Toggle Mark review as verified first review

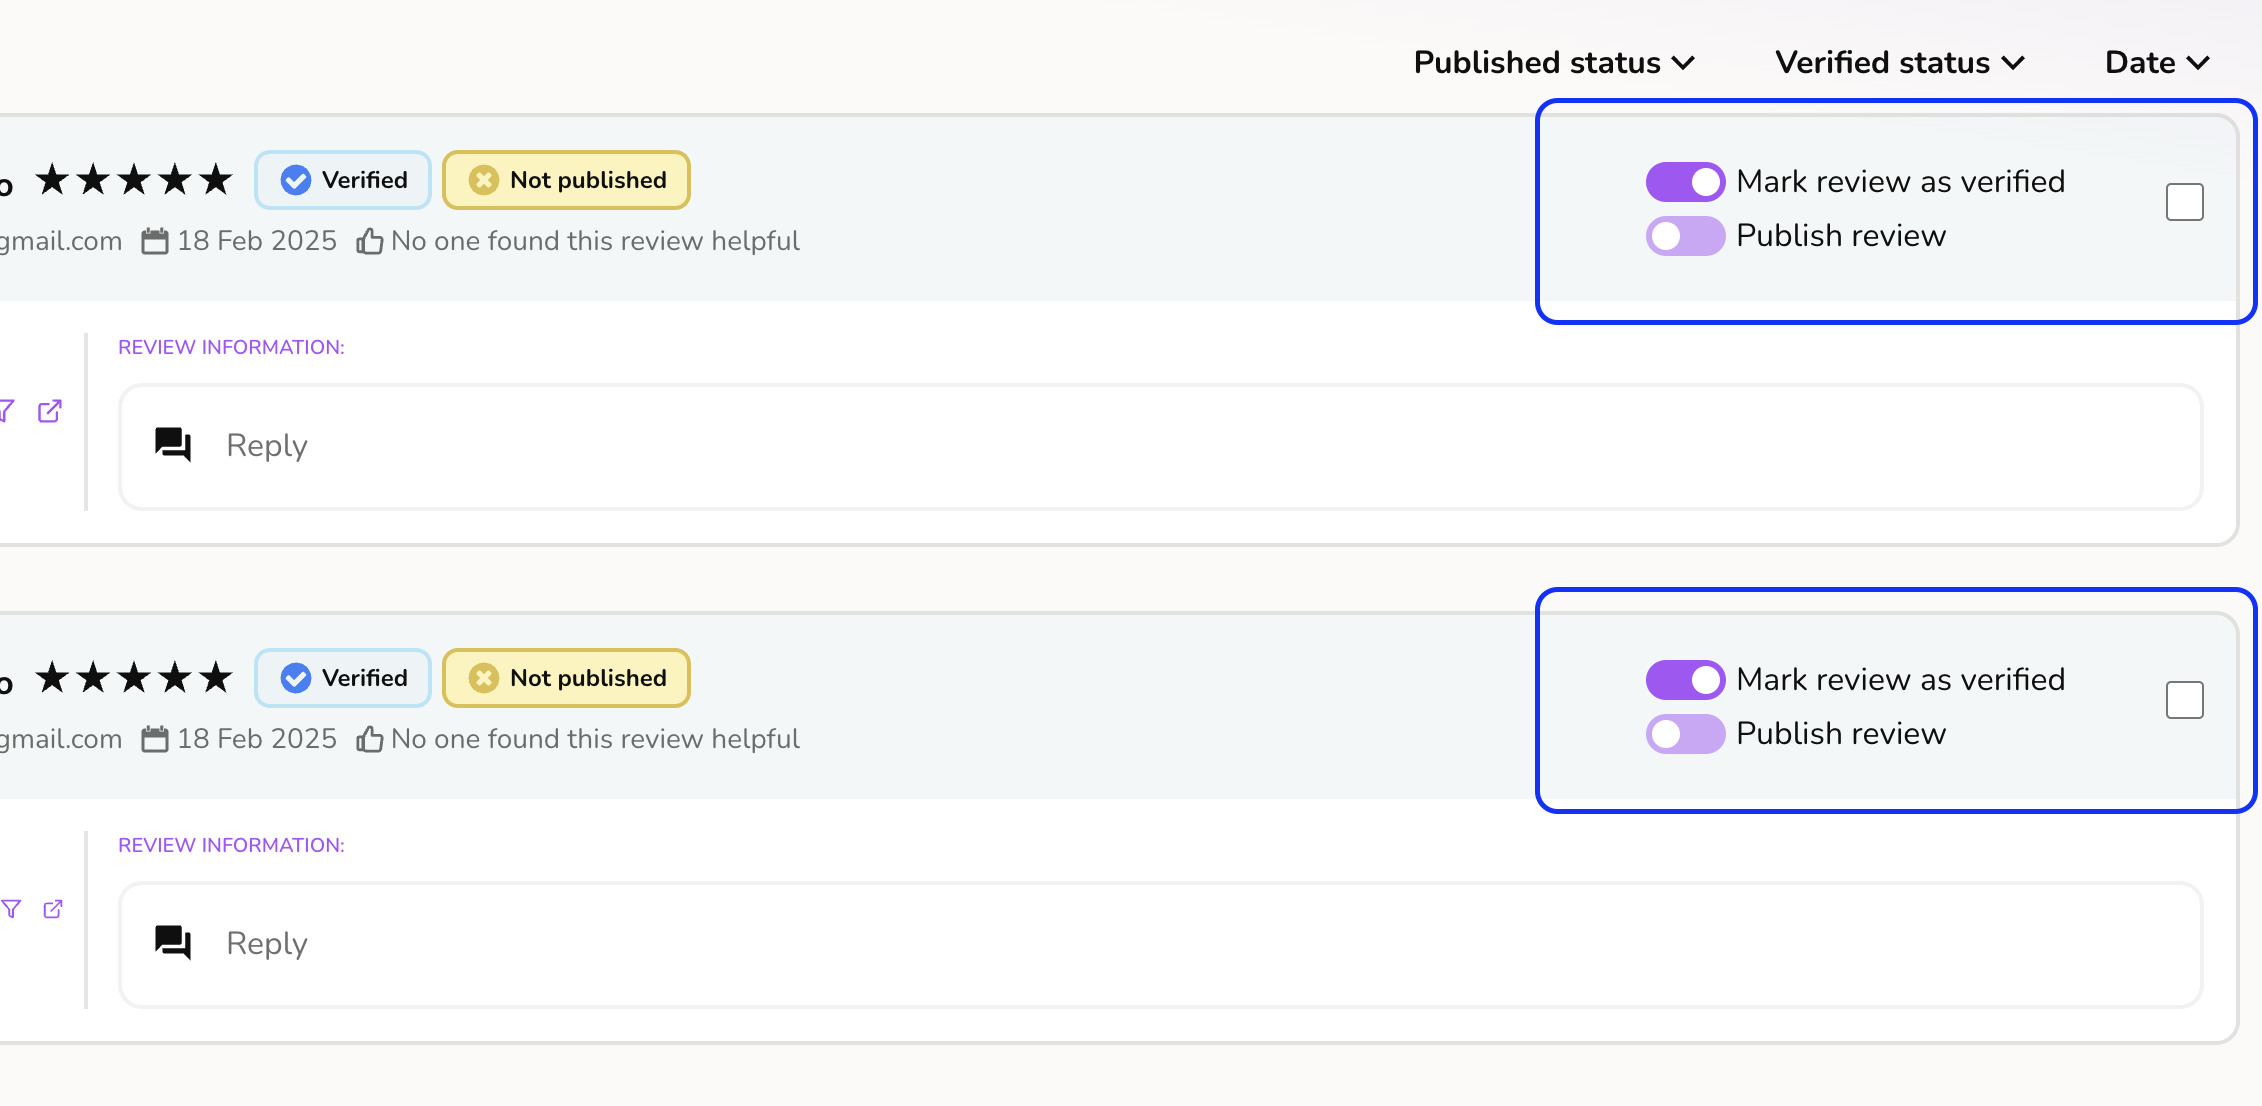1684,180
